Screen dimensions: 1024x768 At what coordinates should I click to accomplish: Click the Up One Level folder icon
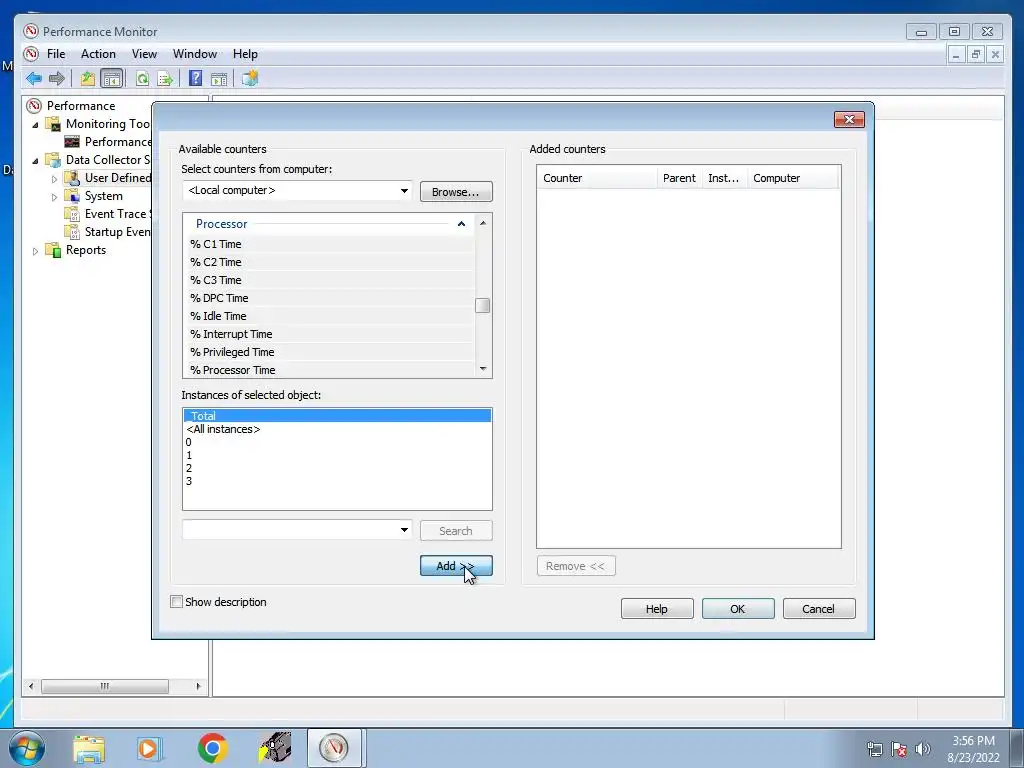tap(88, 79)
